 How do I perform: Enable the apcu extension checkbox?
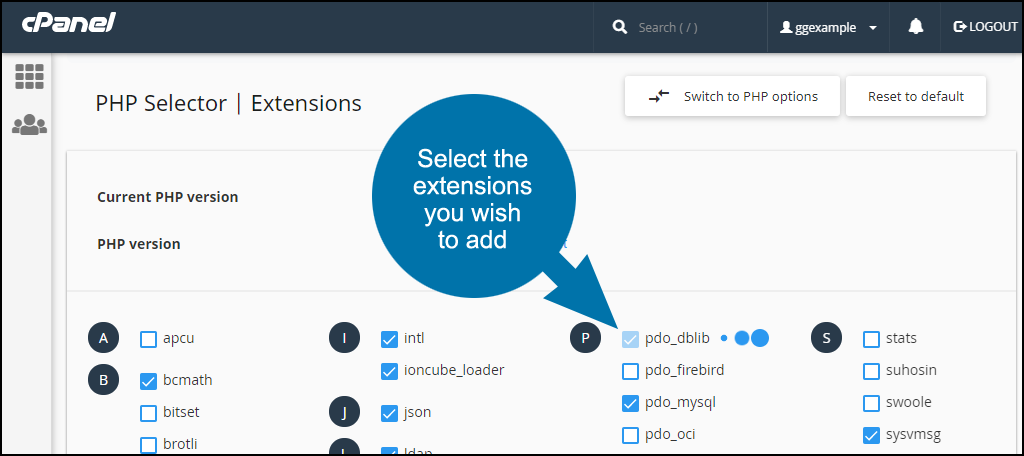point(149,339)
